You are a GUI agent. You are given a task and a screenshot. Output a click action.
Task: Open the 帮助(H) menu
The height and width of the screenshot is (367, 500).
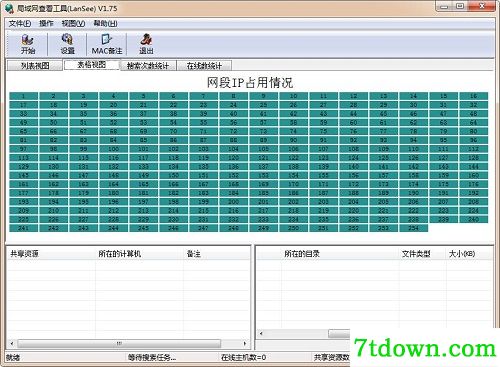click(105, 23)
